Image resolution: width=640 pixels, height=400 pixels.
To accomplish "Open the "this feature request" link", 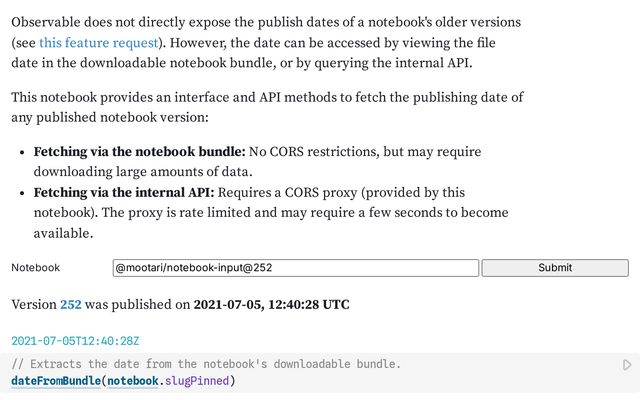I will (98, 43).
